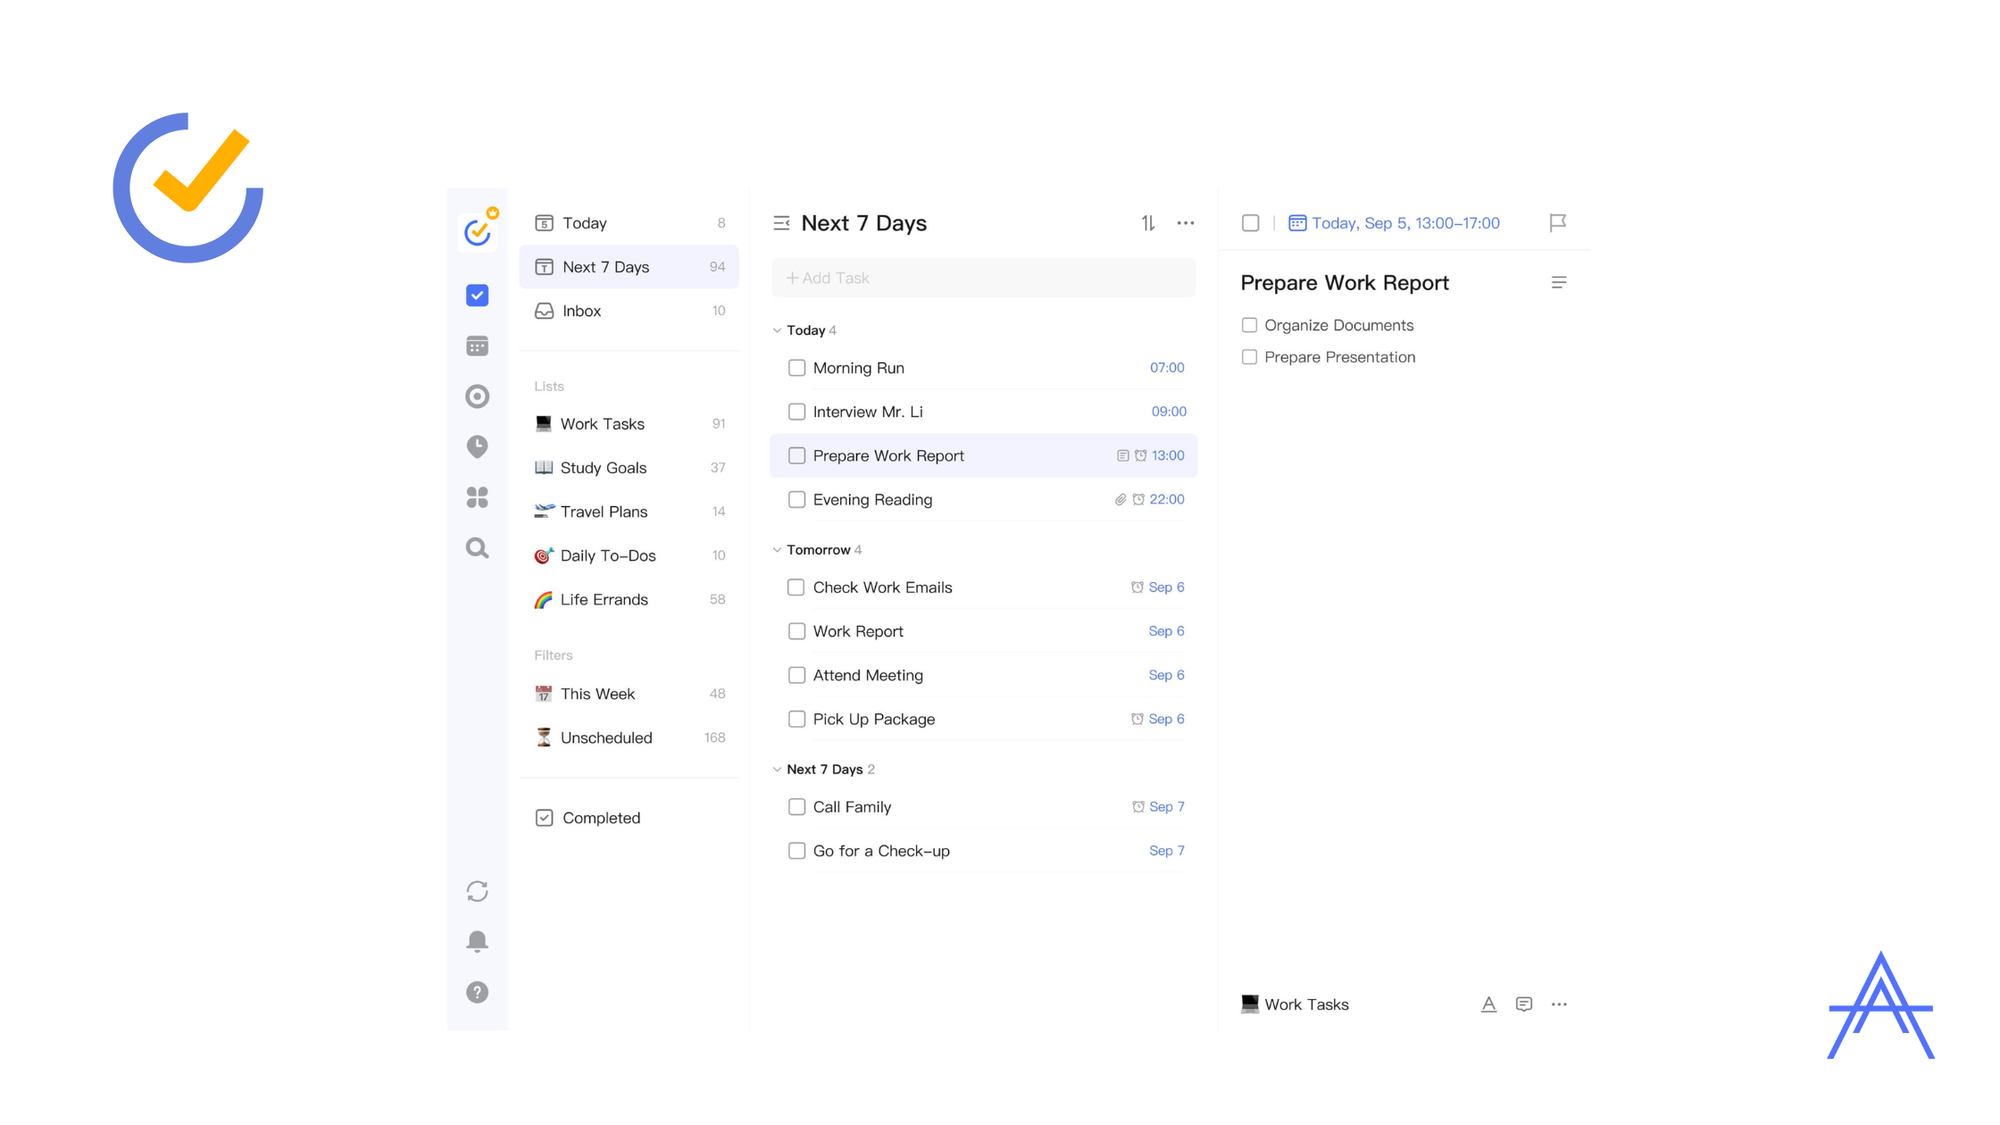Click the text format A icon

click(1489, 1004)
